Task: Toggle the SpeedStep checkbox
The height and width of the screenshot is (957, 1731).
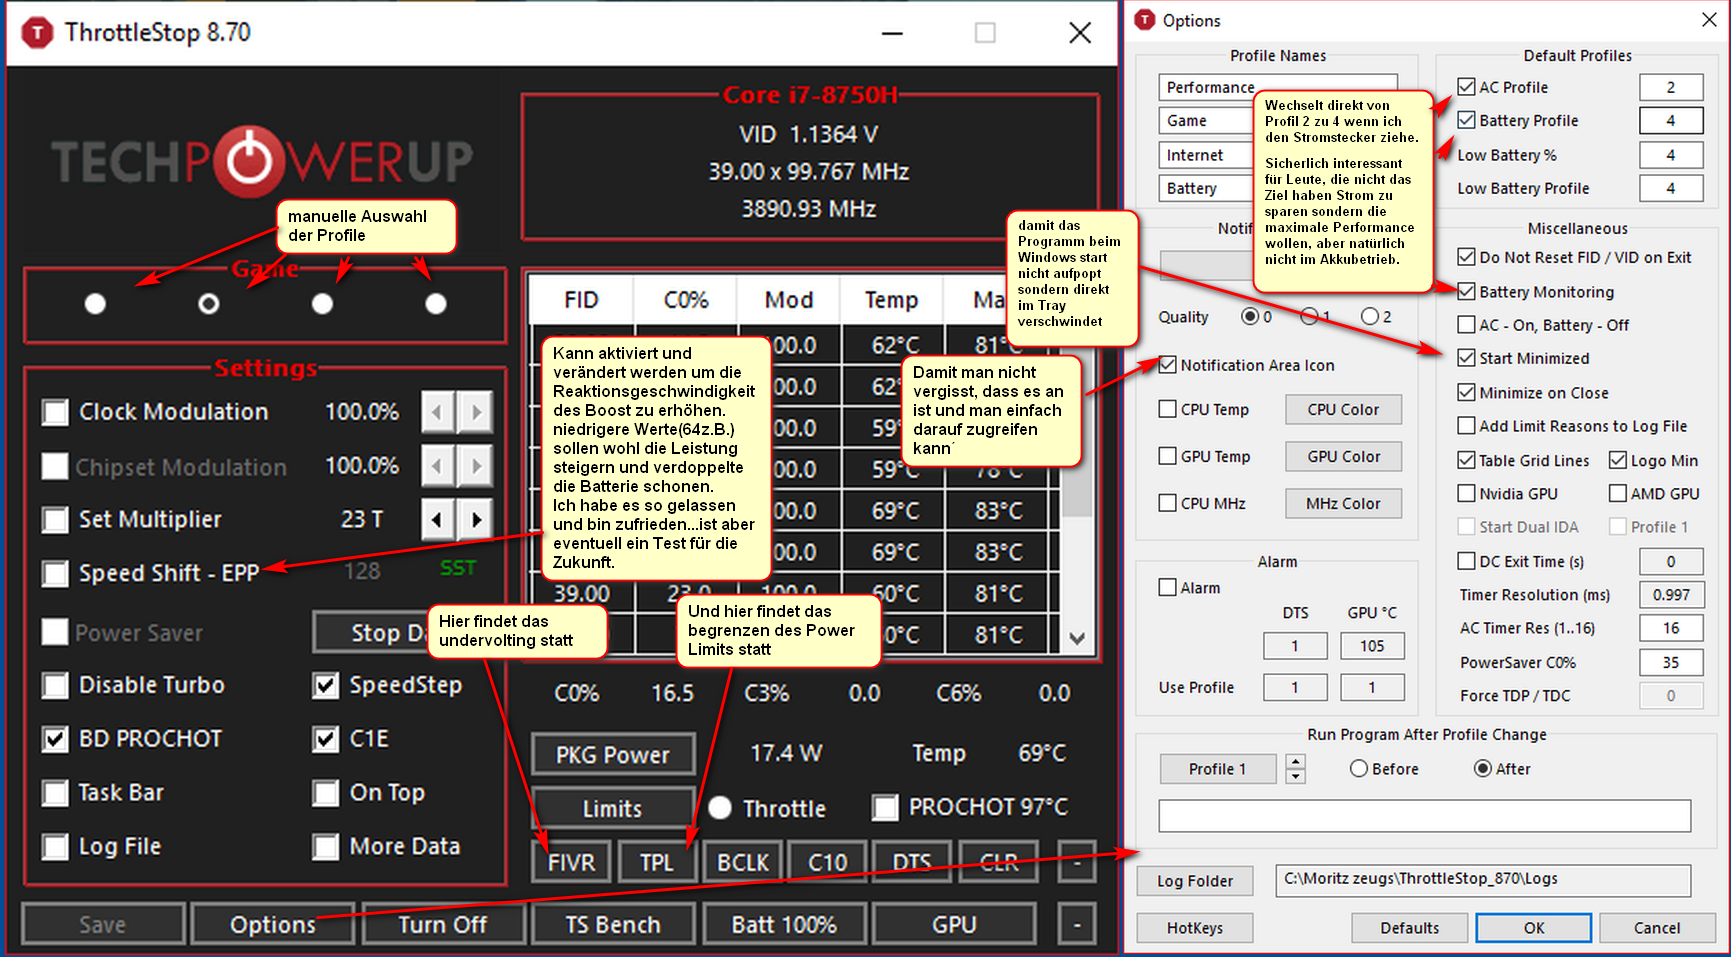Action: pyautogui.click(x=325, y=685)
